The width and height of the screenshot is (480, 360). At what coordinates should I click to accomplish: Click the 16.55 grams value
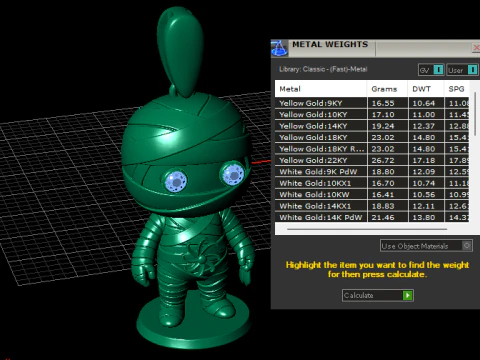[x=383, y=103]
